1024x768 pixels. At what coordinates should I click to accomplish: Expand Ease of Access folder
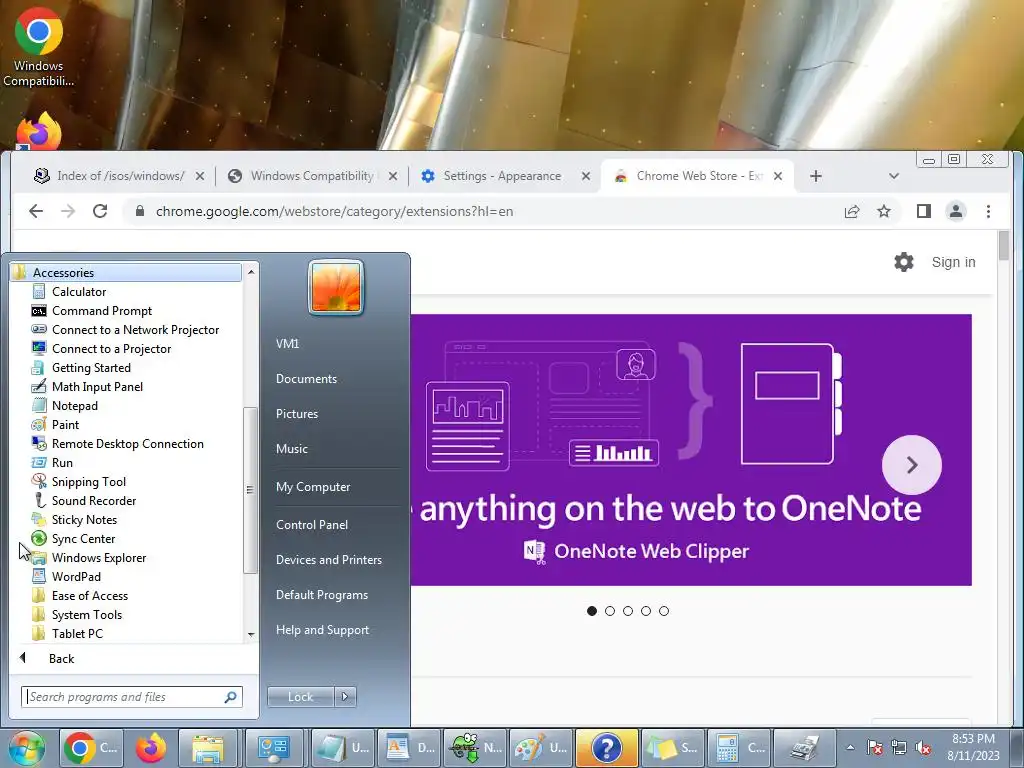tap(89, 595)
